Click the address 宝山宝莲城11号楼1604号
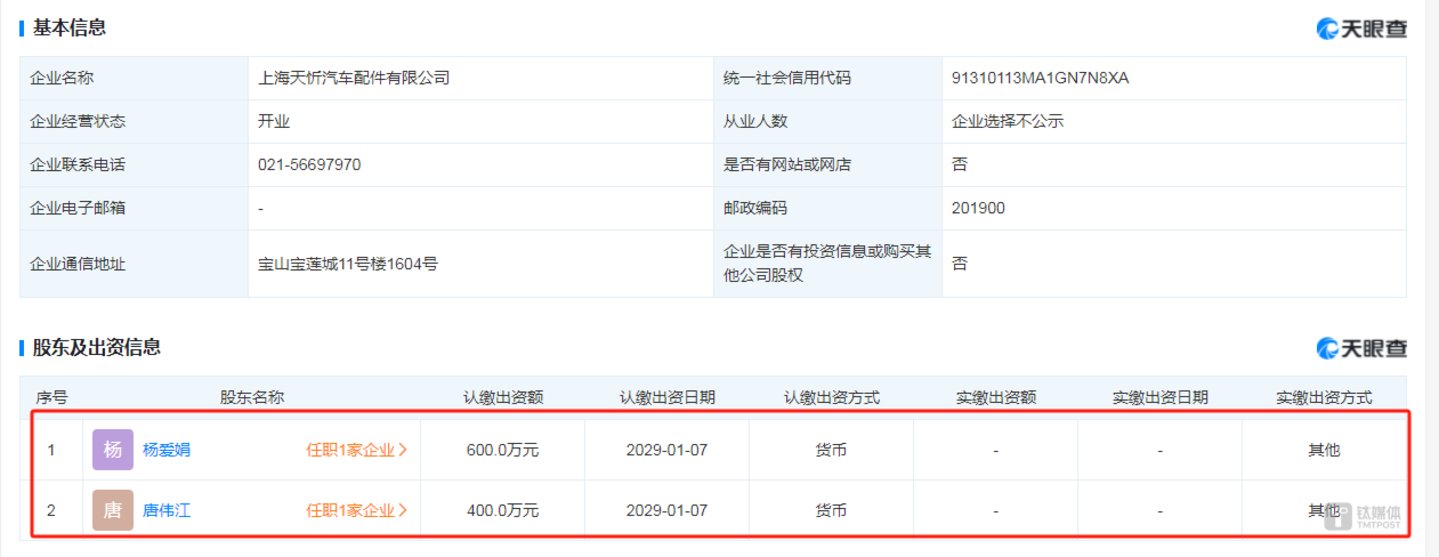1439x557 pixels. pos(347,264)
